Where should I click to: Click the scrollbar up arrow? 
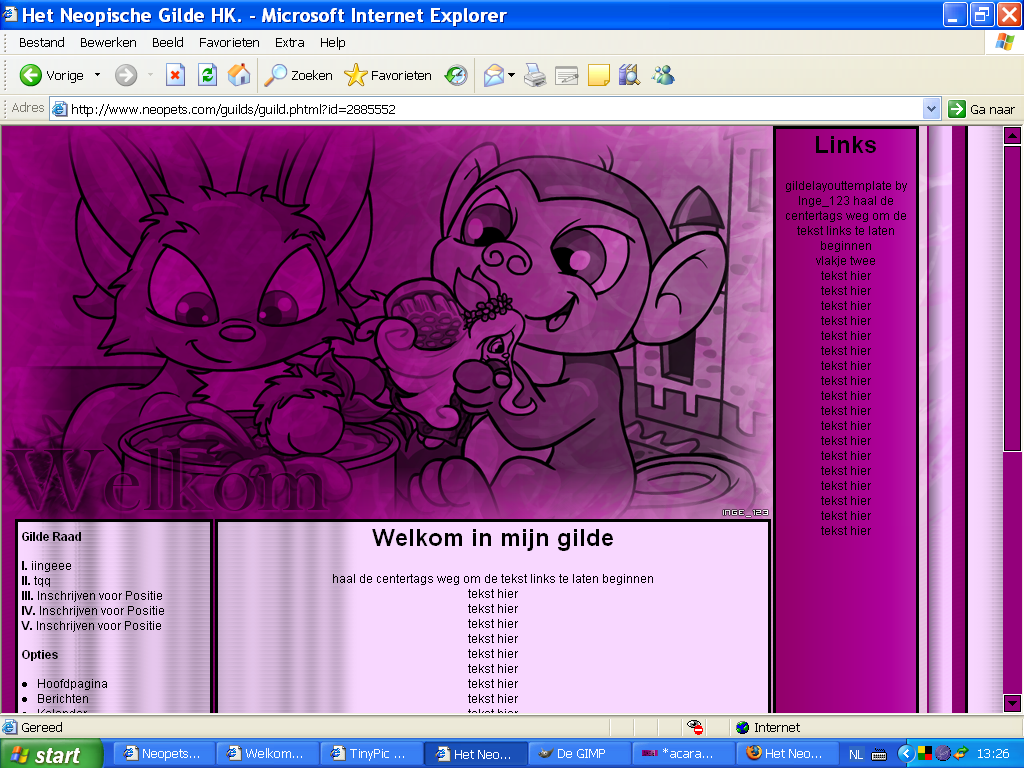(x=1012, y=135)
